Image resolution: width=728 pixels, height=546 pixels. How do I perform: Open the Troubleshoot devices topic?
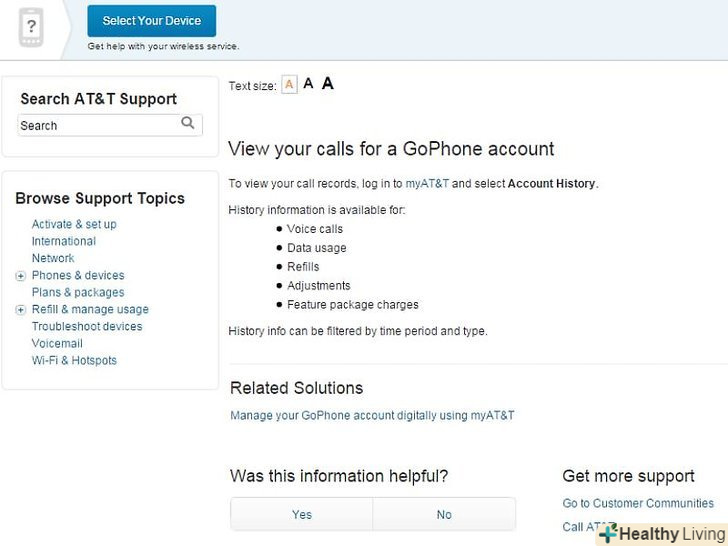pos(87,327)
